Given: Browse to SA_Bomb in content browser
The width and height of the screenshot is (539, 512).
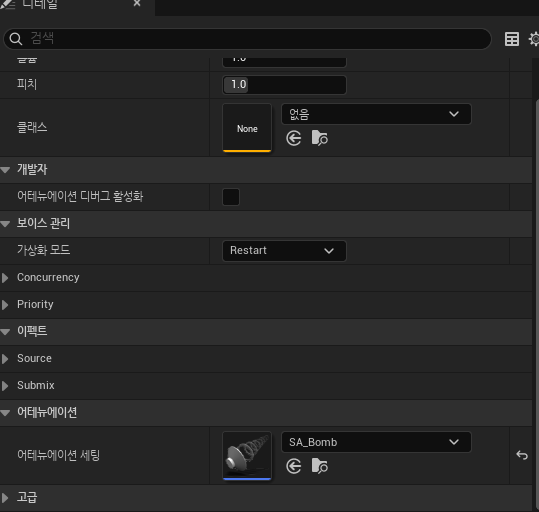Looking at the screenshot, I should point(320,466).
